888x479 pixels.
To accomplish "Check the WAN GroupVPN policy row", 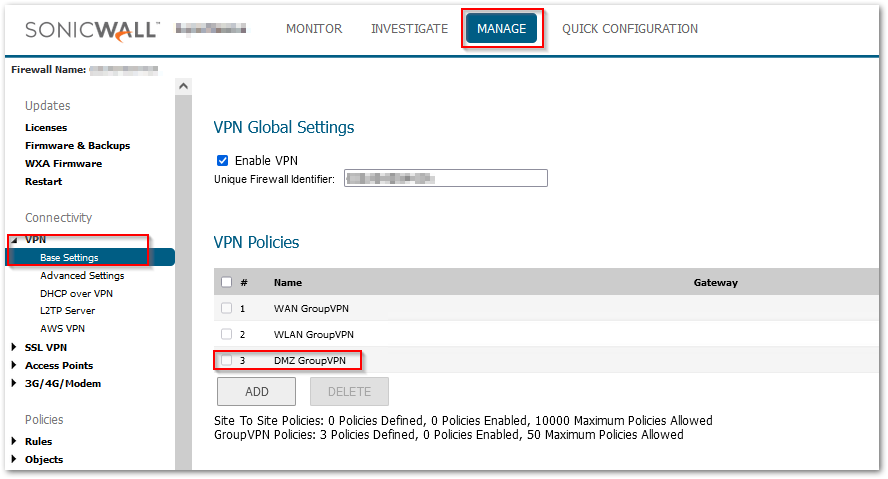I will click(226, 308).
